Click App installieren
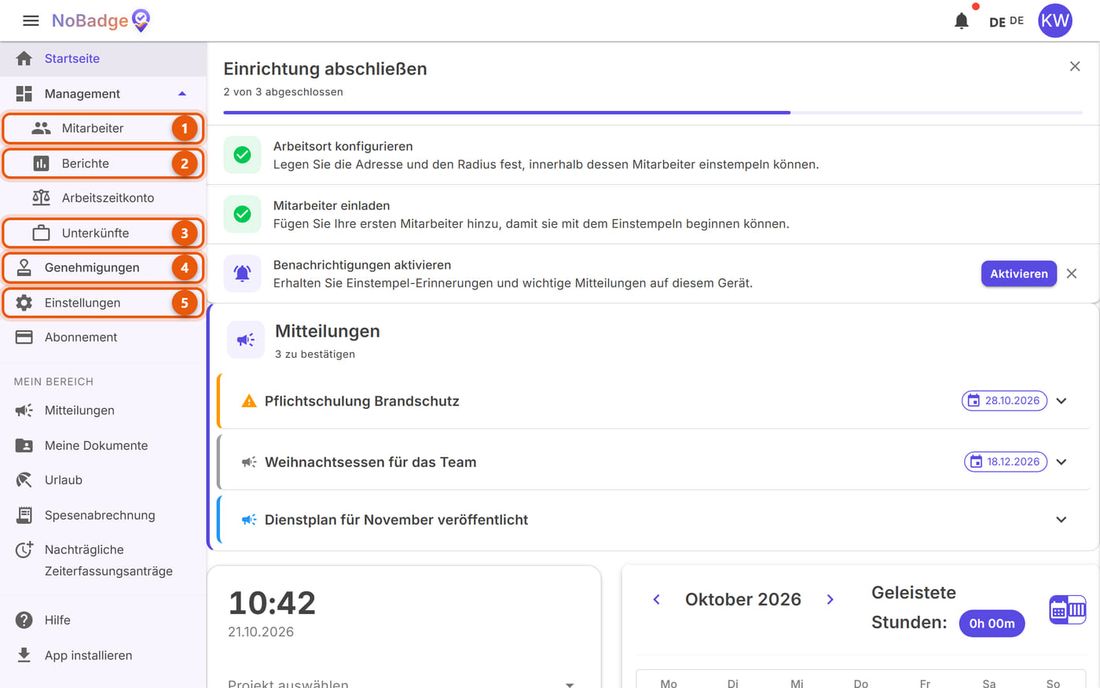Screen dimensions: 1100x688 103,655
